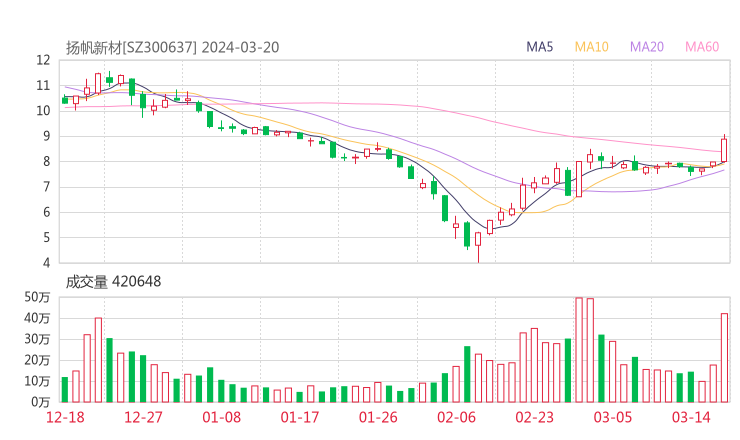The height and width of the screenshot is (440, 740).
Task: Click the 10万 volume axis label
Action: (x=37, y=381)
